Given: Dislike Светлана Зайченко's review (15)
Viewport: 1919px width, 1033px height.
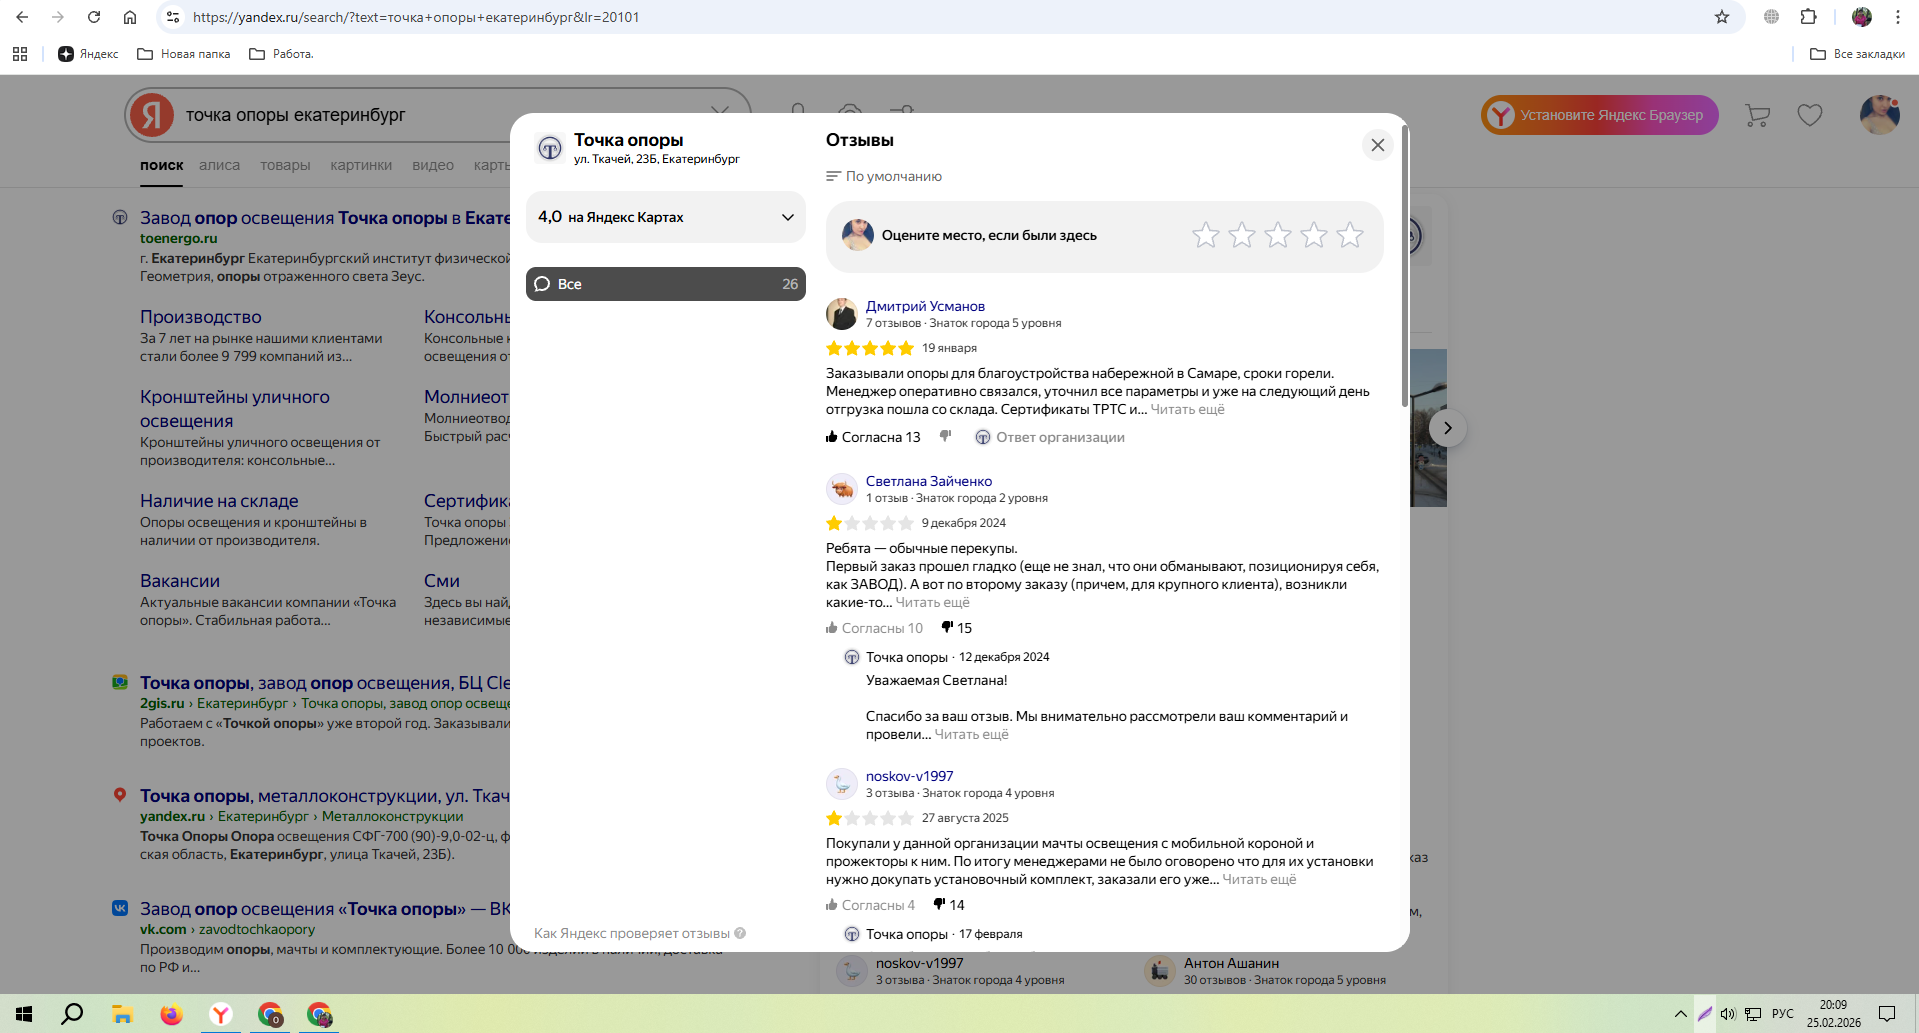Looking at the screenshot, I should click(956, 628).
